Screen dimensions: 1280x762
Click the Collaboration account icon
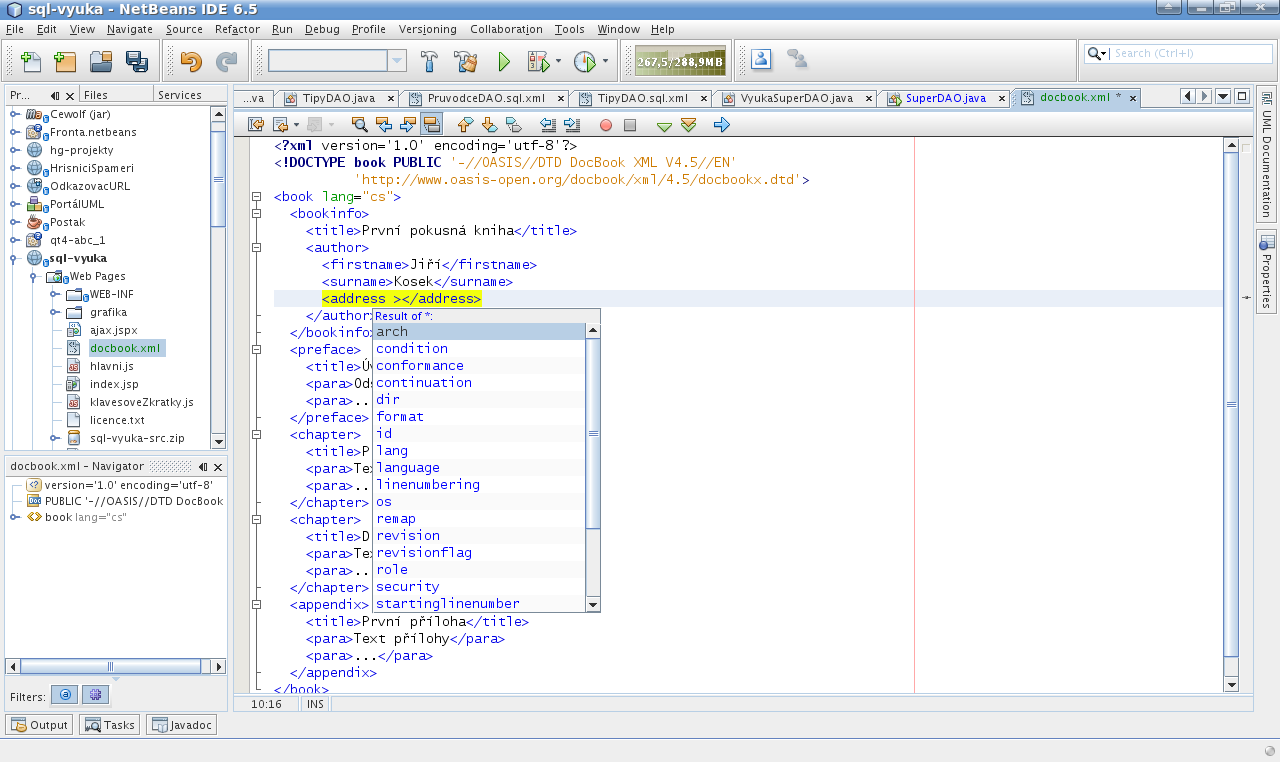pyautogui.click(x=762, y=59)
